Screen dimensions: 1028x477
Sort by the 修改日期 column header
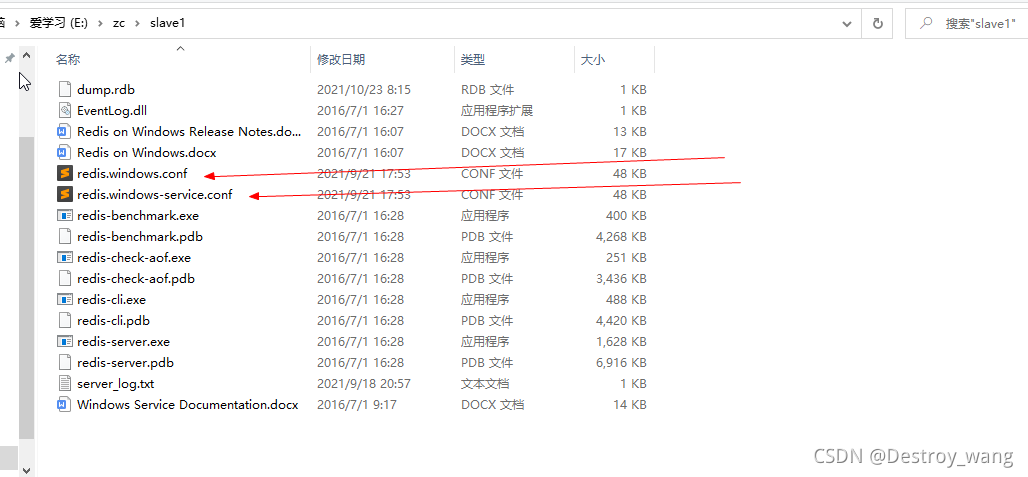341,60
